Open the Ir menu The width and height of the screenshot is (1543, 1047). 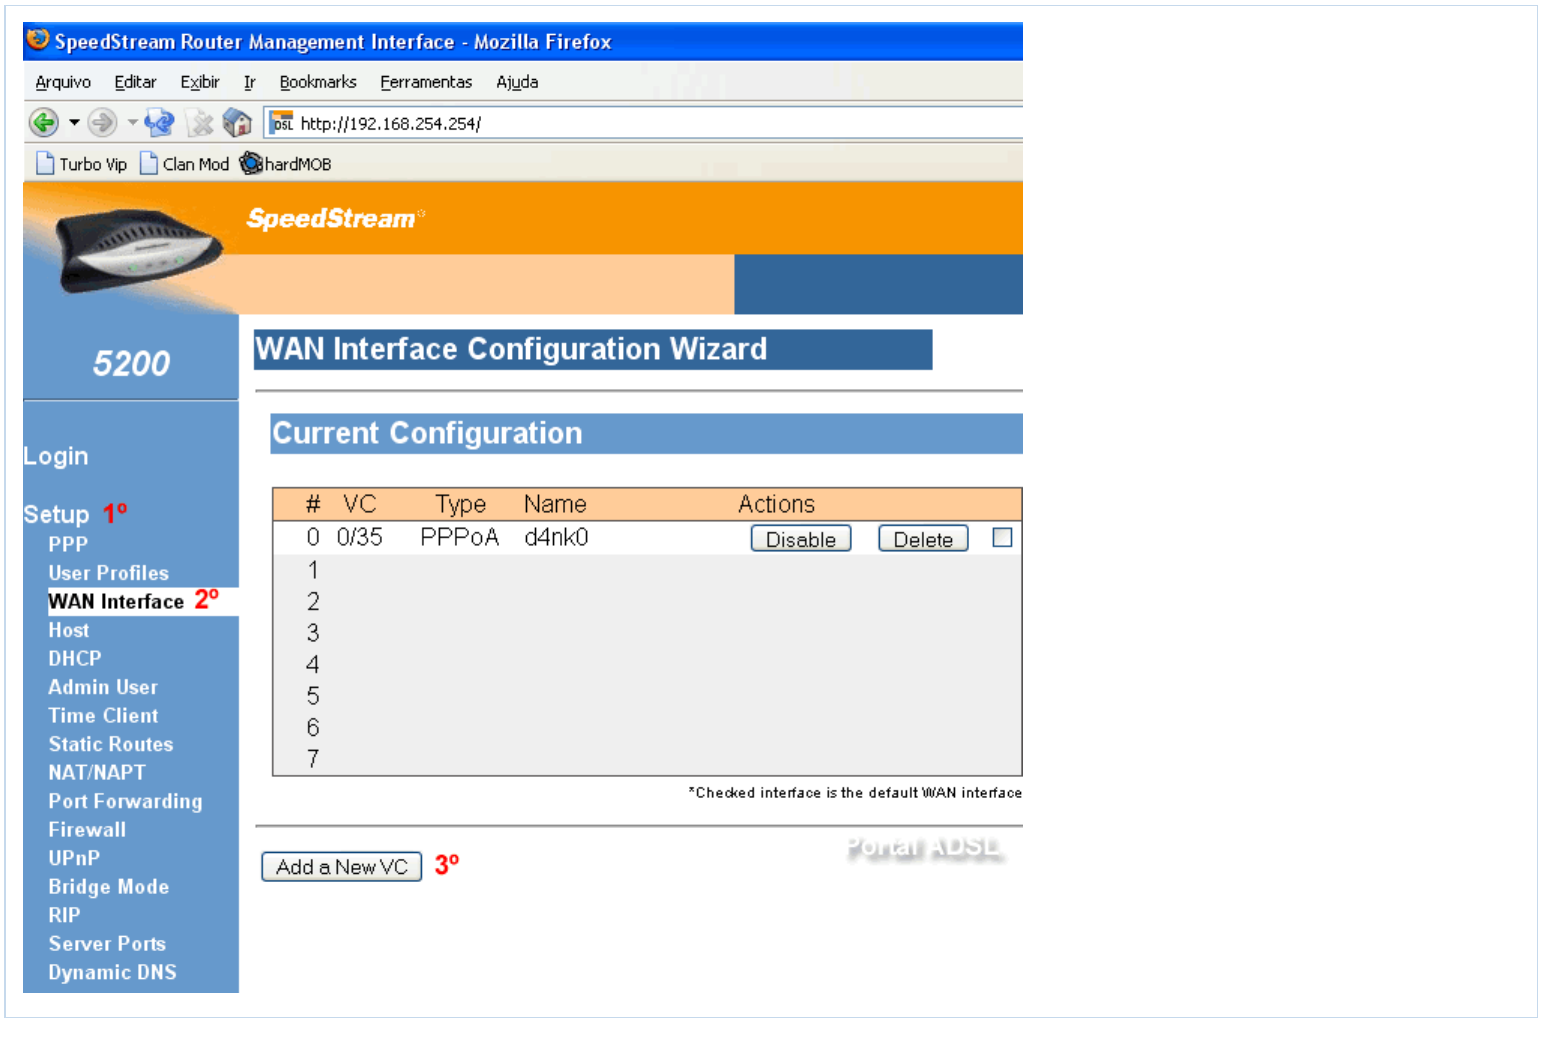250,82
